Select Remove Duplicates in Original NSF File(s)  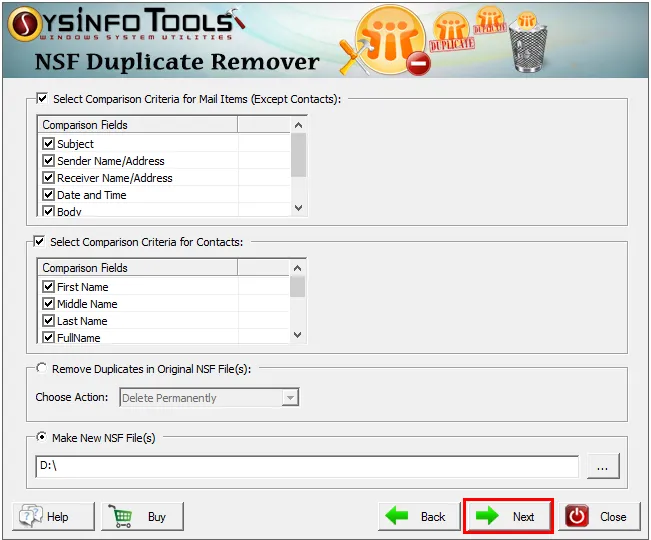coord(42,368)
